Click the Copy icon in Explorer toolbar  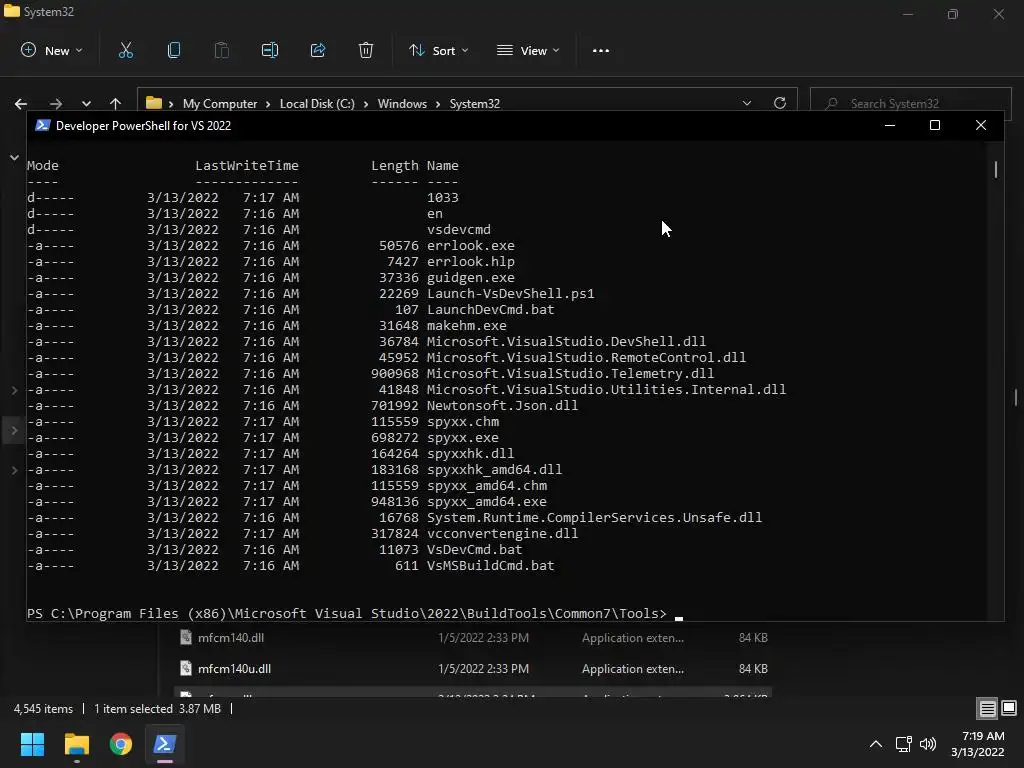point(174,50)
